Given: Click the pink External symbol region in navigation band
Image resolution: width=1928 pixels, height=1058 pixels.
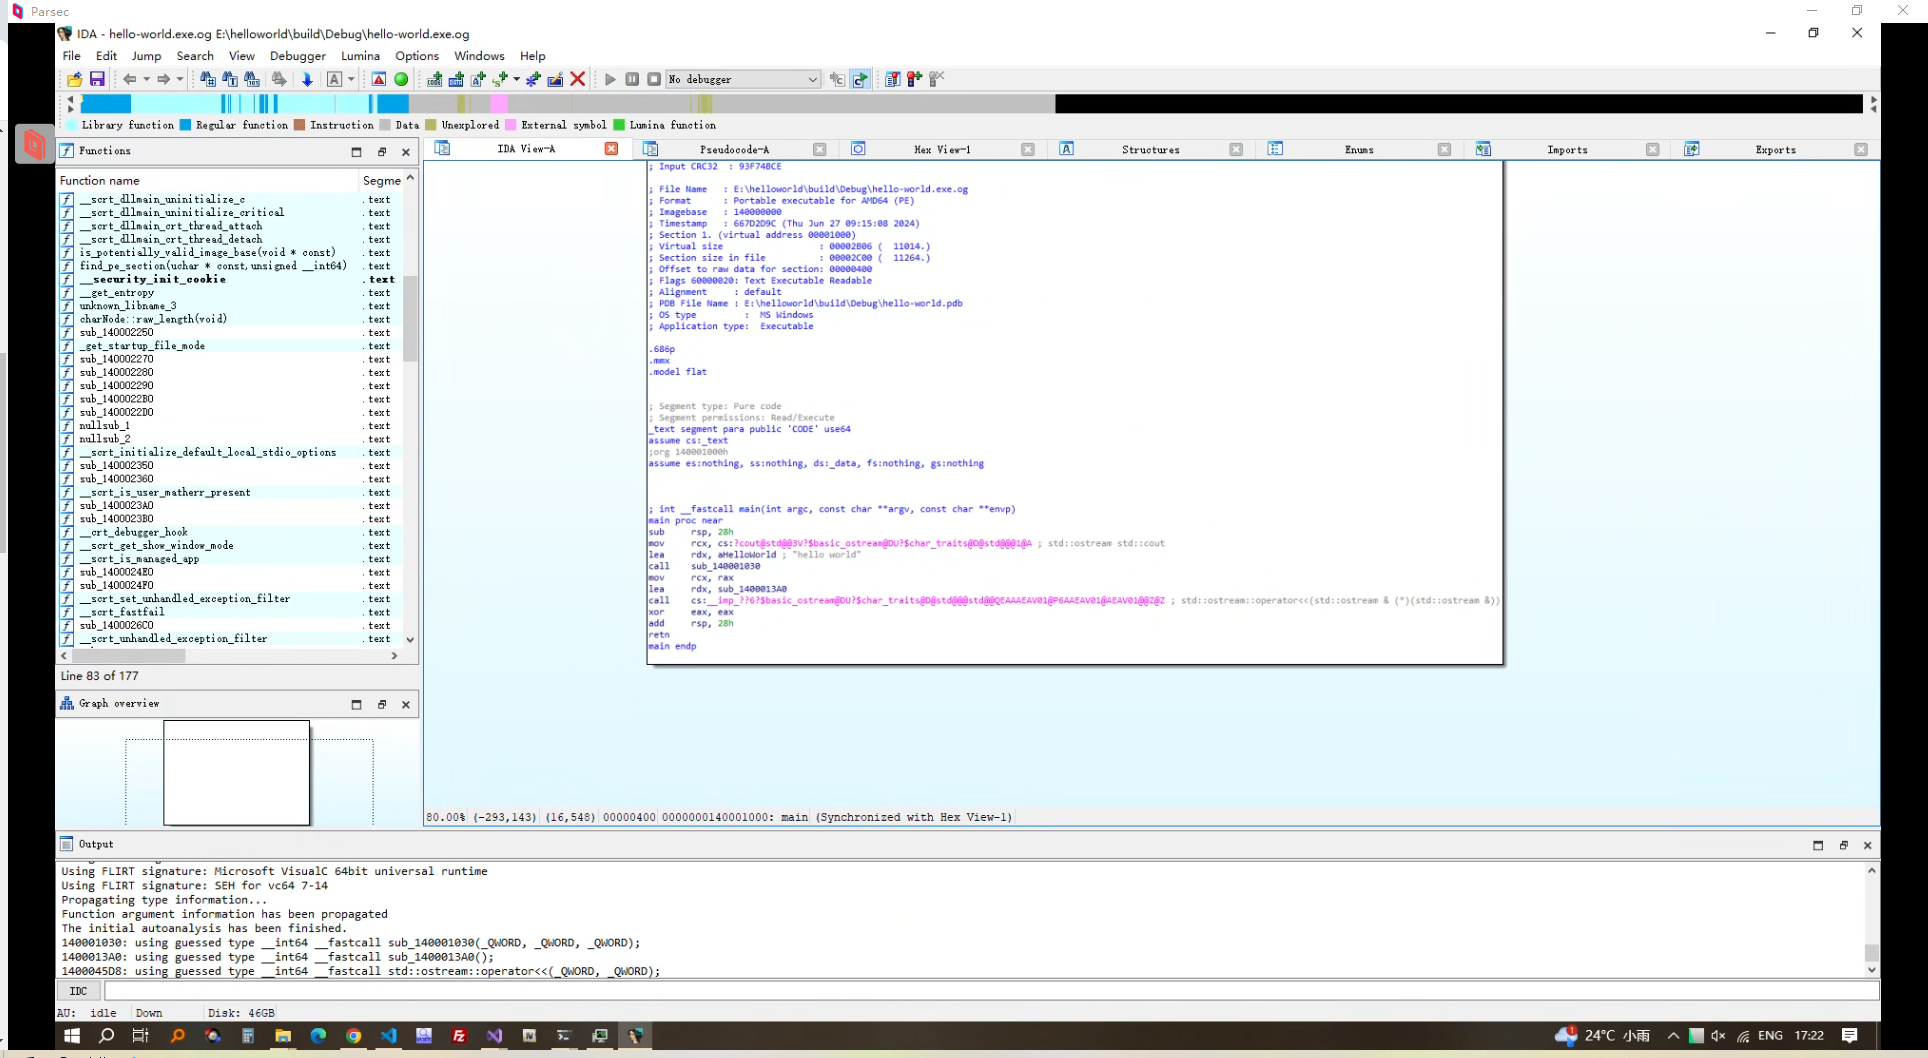Looking at the screenshot, I should click(499, 104).
